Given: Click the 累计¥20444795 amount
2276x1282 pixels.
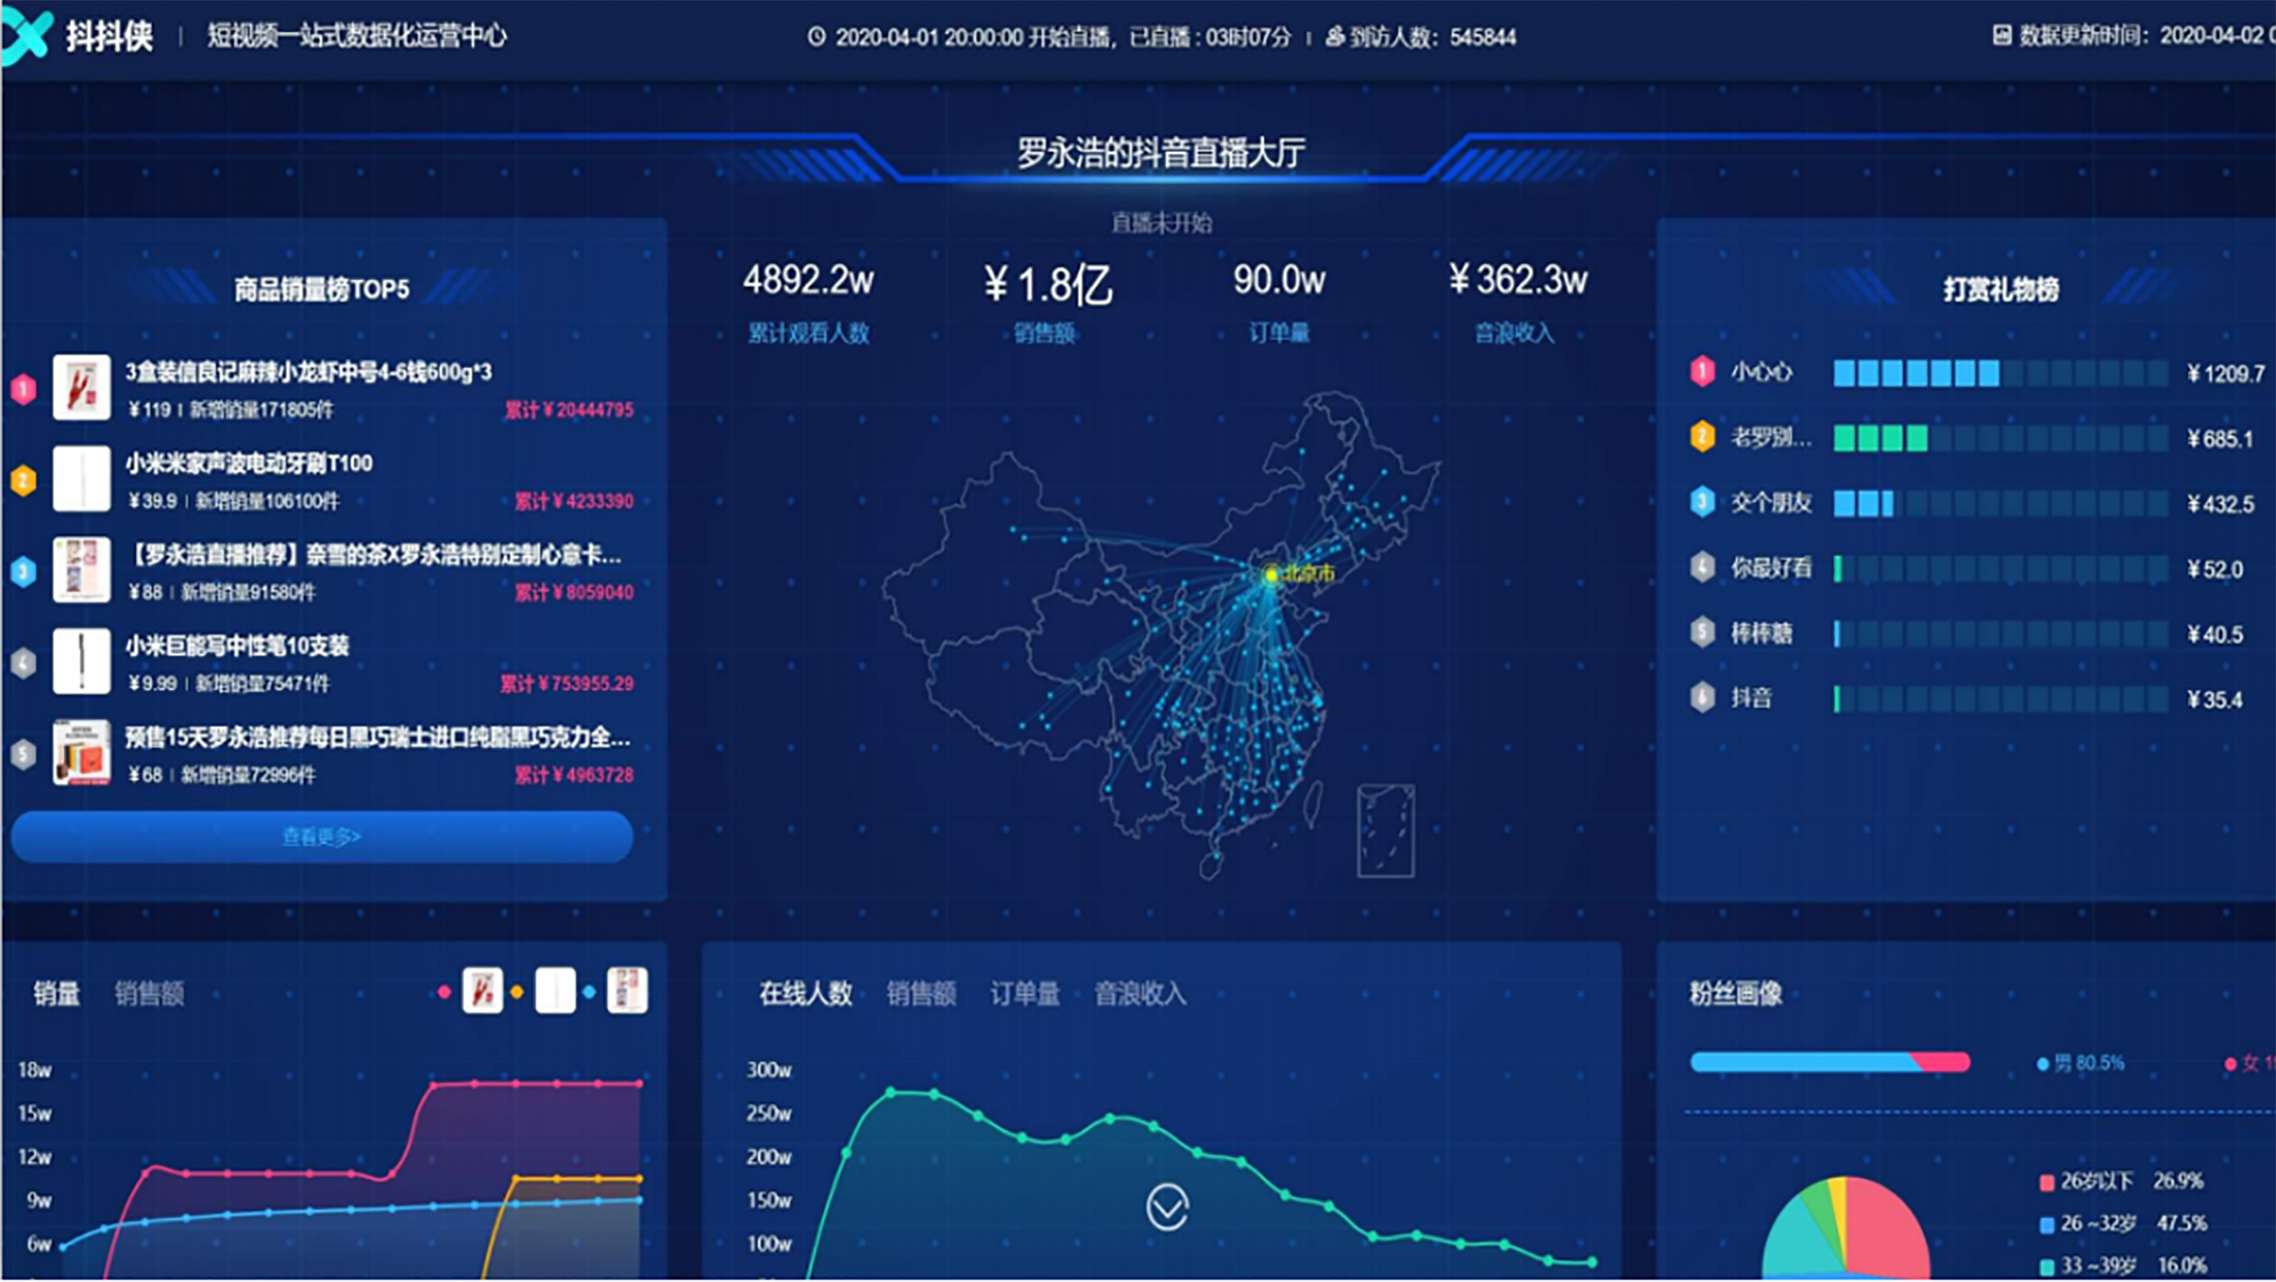Looking at the screenshot, I should (569, 410).
